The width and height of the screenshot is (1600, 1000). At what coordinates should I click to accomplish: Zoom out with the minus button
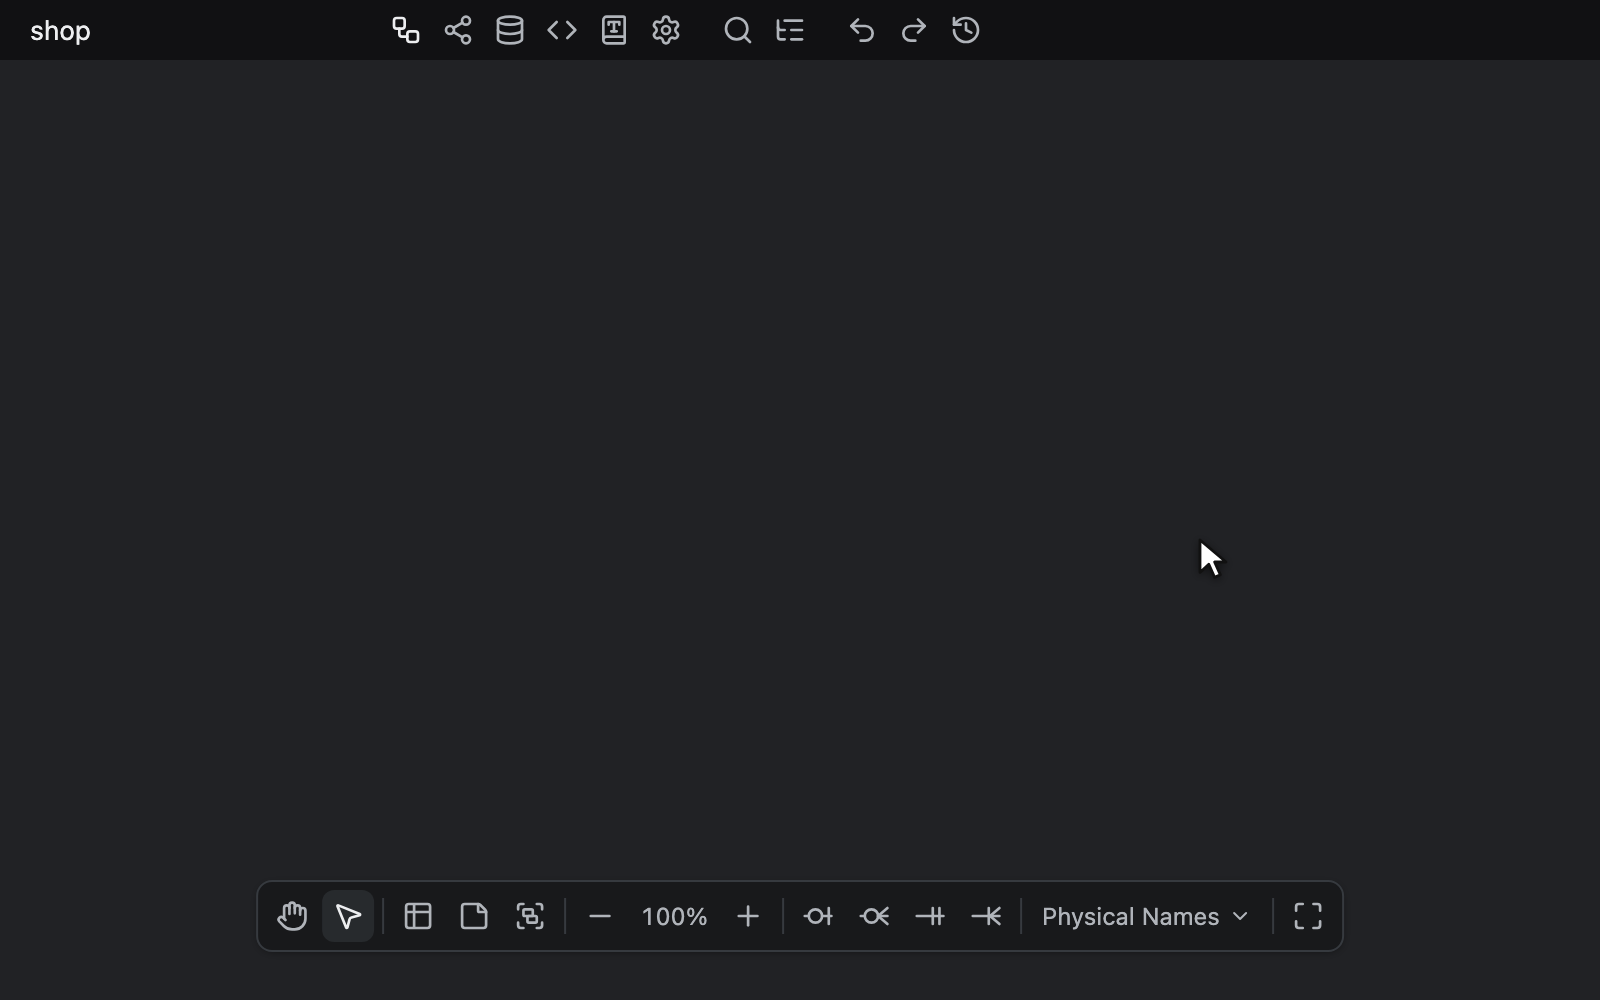pos(600,916)
